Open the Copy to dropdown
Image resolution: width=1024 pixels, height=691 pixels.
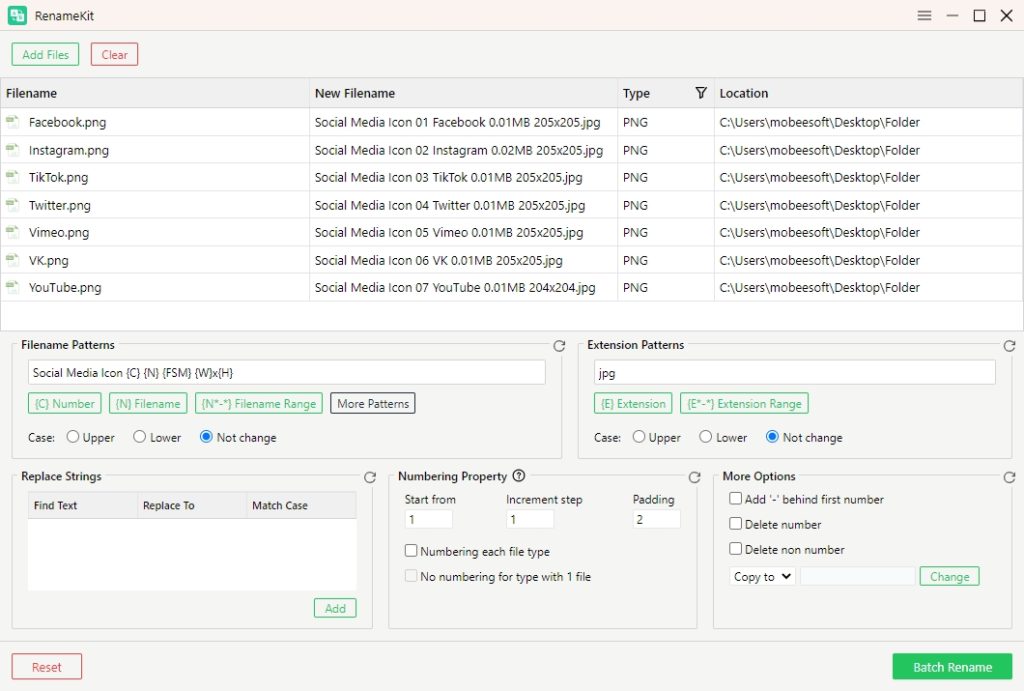[x=762, y=577]
